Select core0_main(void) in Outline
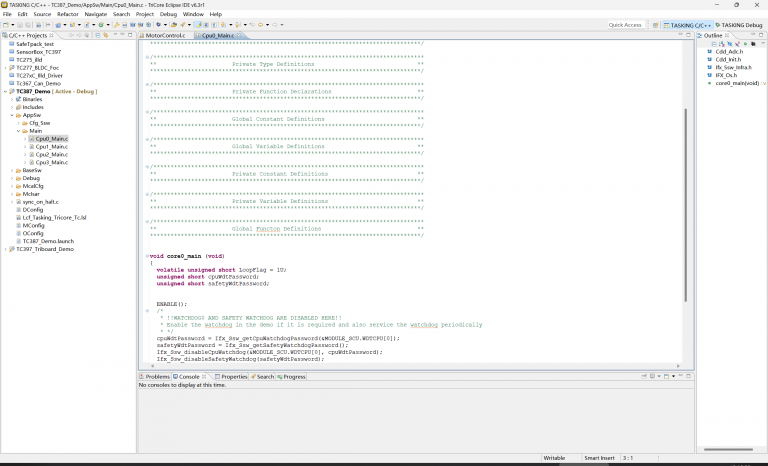The width and height of the screenshot is (768, 466). [x=737, y=83]
